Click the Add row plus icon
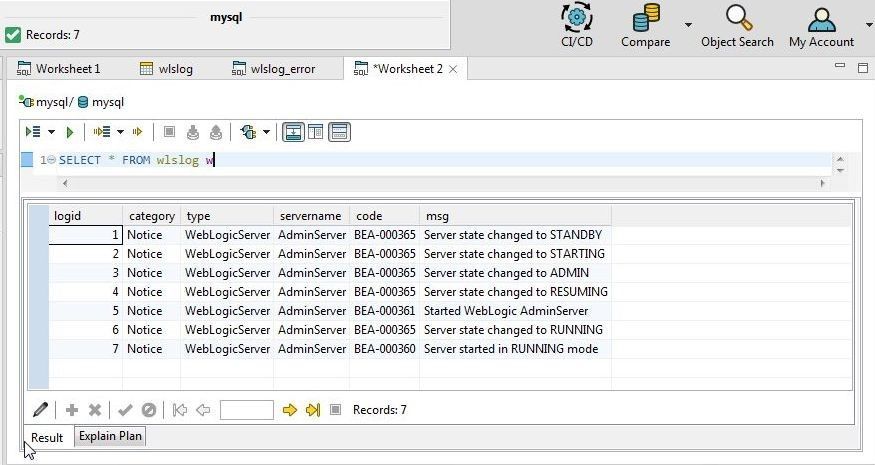 (71, 410)
